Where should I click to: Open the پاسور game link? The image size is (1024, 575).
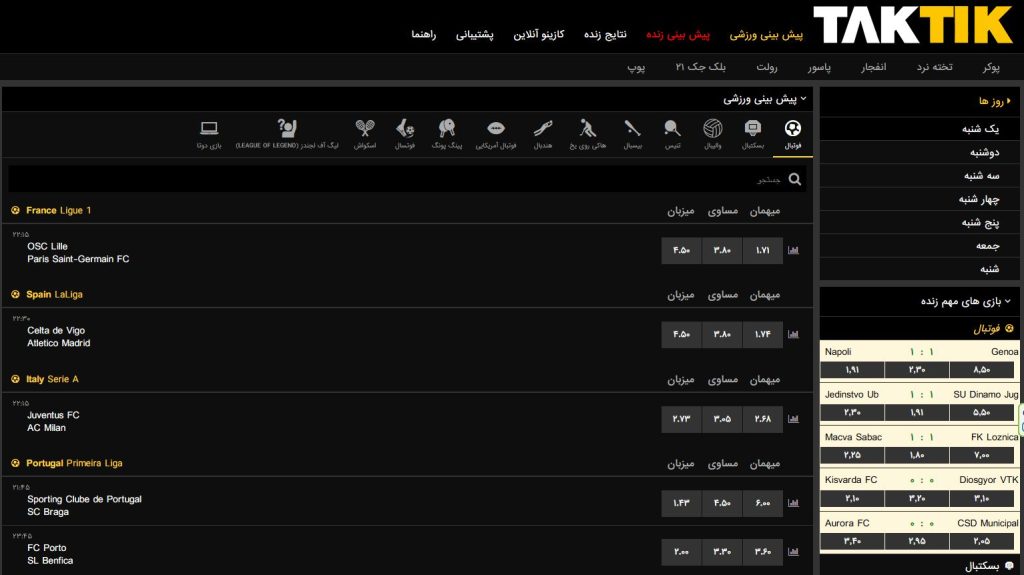(x=819, y=67)
